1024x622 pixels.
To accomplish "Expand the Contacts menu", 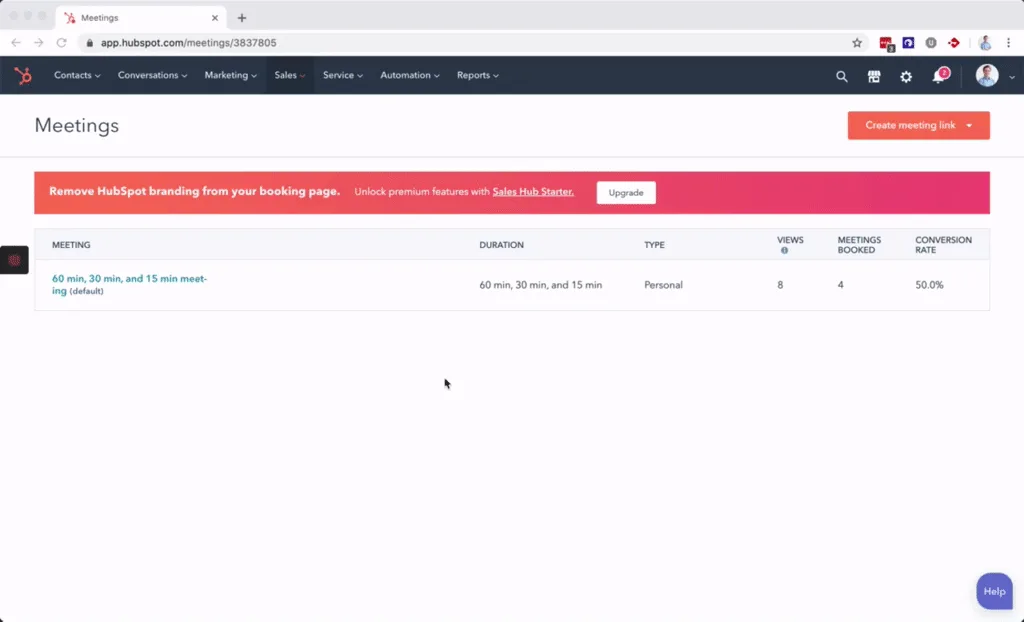I will tap(77, 75).
